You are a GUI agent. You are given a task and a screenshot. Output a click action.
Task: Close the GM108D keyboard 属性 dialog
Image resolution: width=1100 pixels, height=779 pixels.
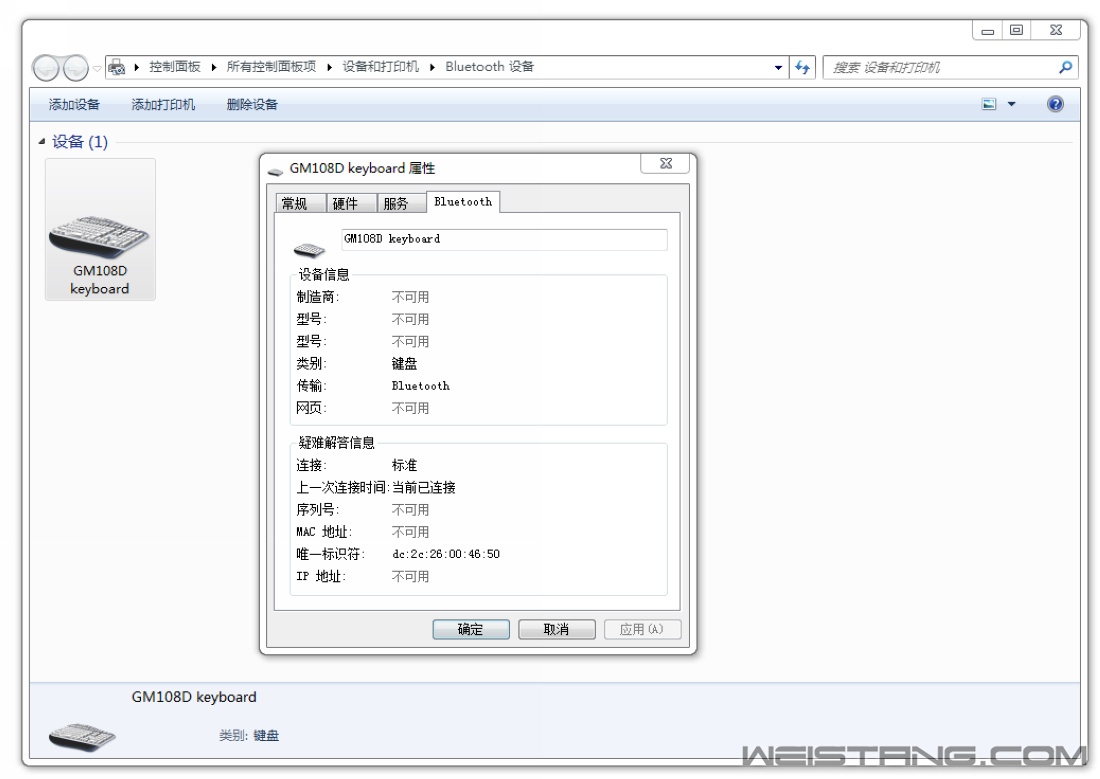click(x=666, y=164)
